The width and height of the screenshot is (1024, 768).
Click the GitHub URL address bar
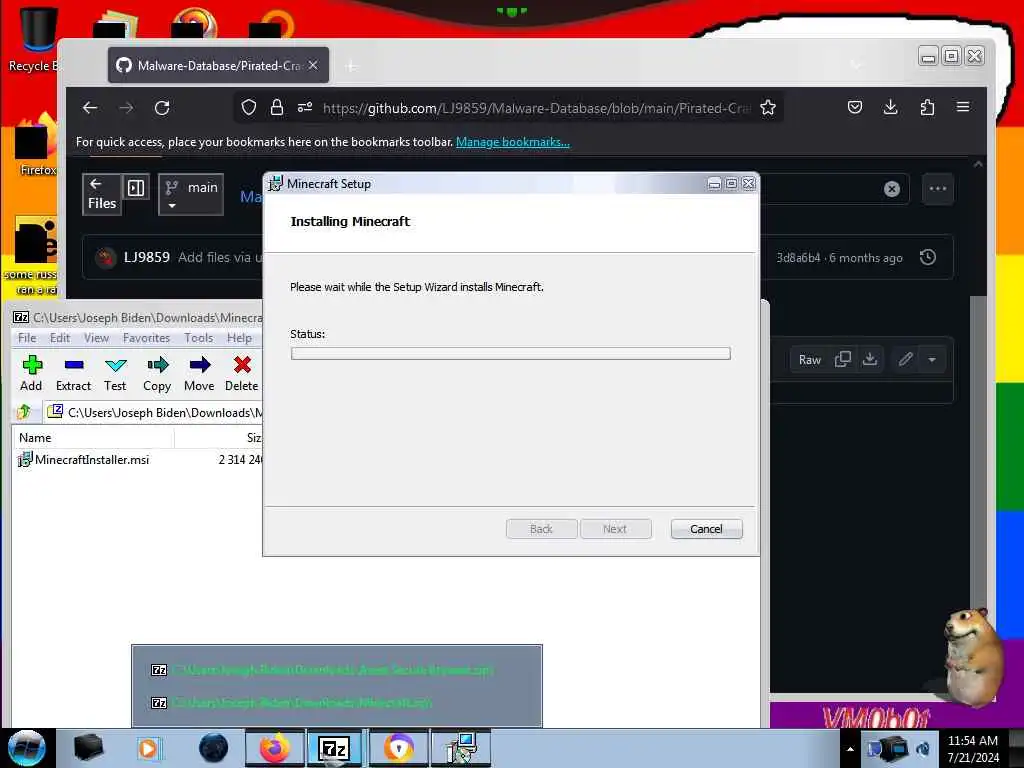(536, 108)
